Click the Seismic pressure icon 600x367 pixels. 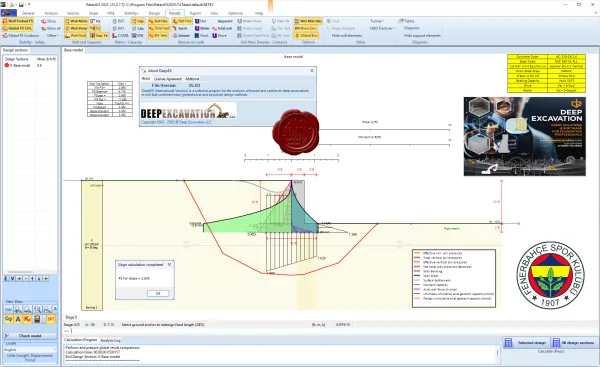[175, 36]
